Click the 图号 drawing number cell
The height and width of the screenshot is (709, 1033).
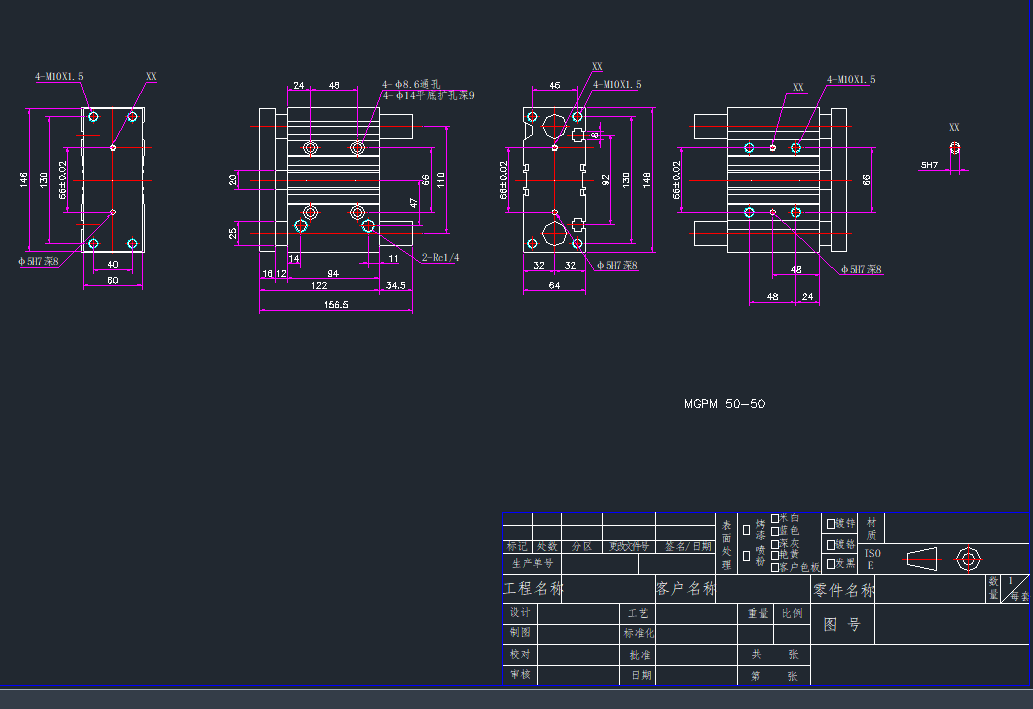point(841,625)
